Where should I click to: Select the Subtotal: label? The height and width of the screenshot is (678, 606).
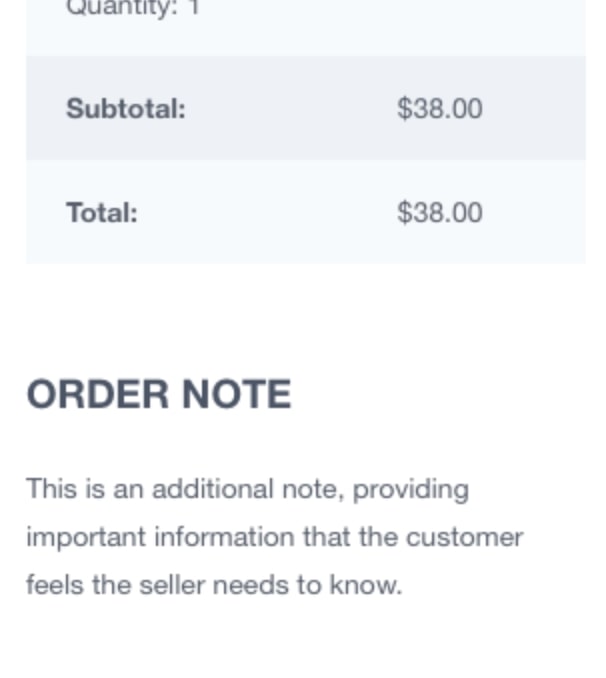pos(126,108)
